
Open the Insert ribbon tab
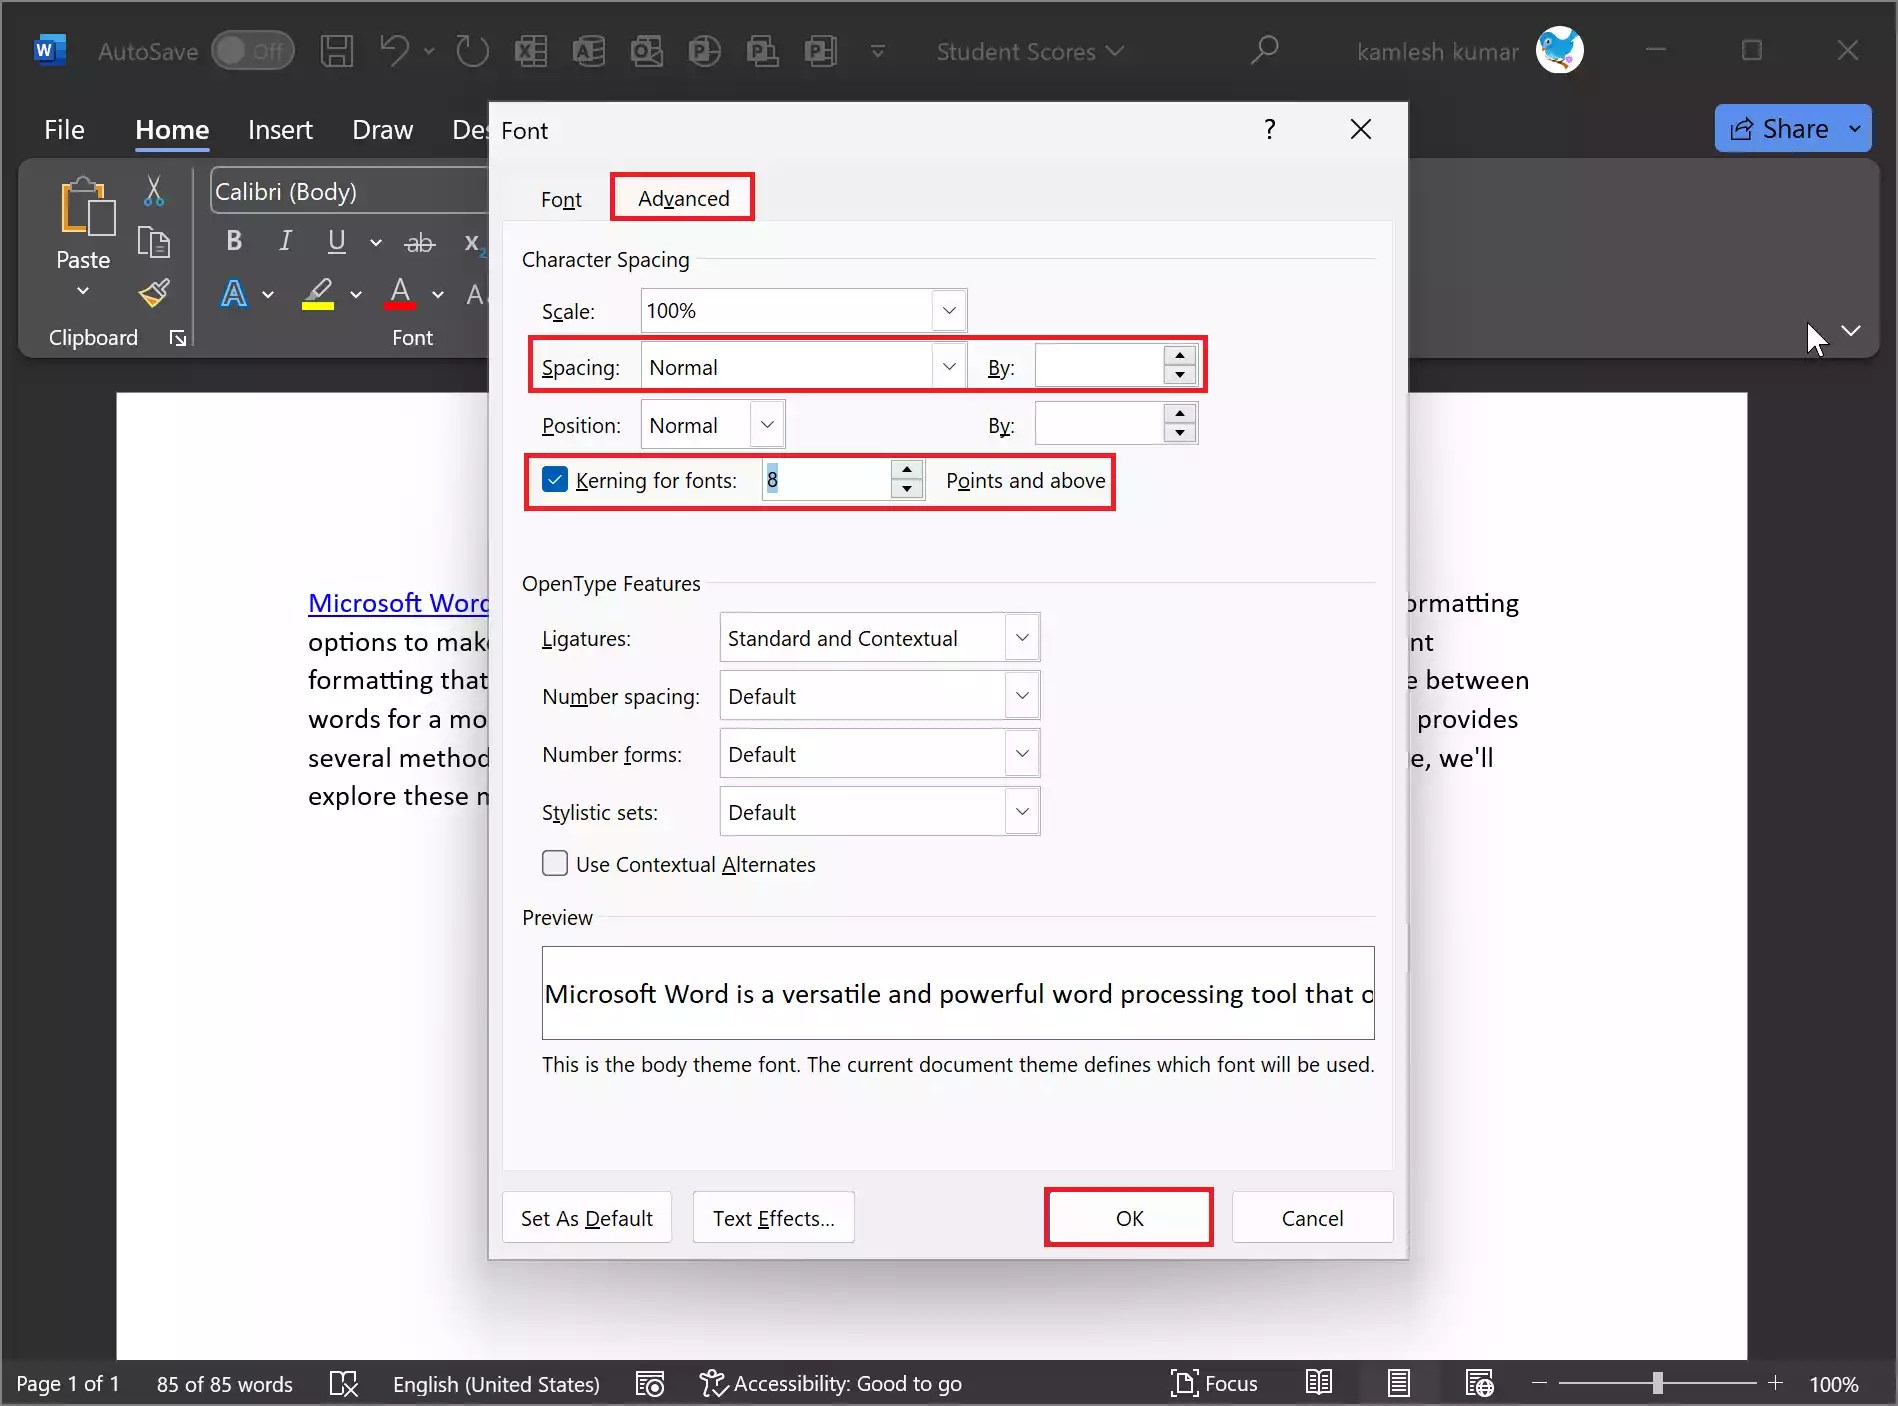(280, 129)
